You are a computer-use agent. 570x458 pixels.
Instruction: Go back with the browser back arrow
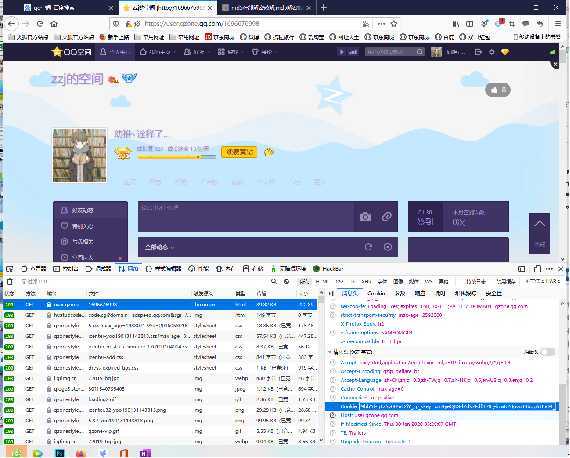click(11, 24)
